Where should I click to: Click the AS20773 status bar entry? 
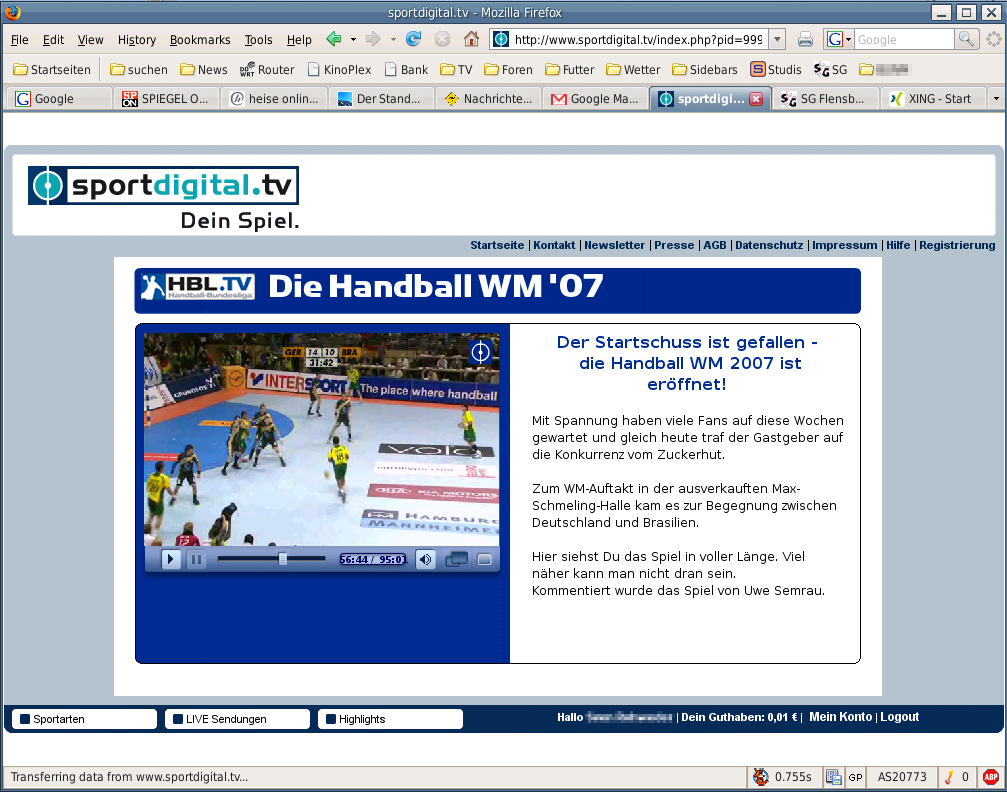coord(902,777)
